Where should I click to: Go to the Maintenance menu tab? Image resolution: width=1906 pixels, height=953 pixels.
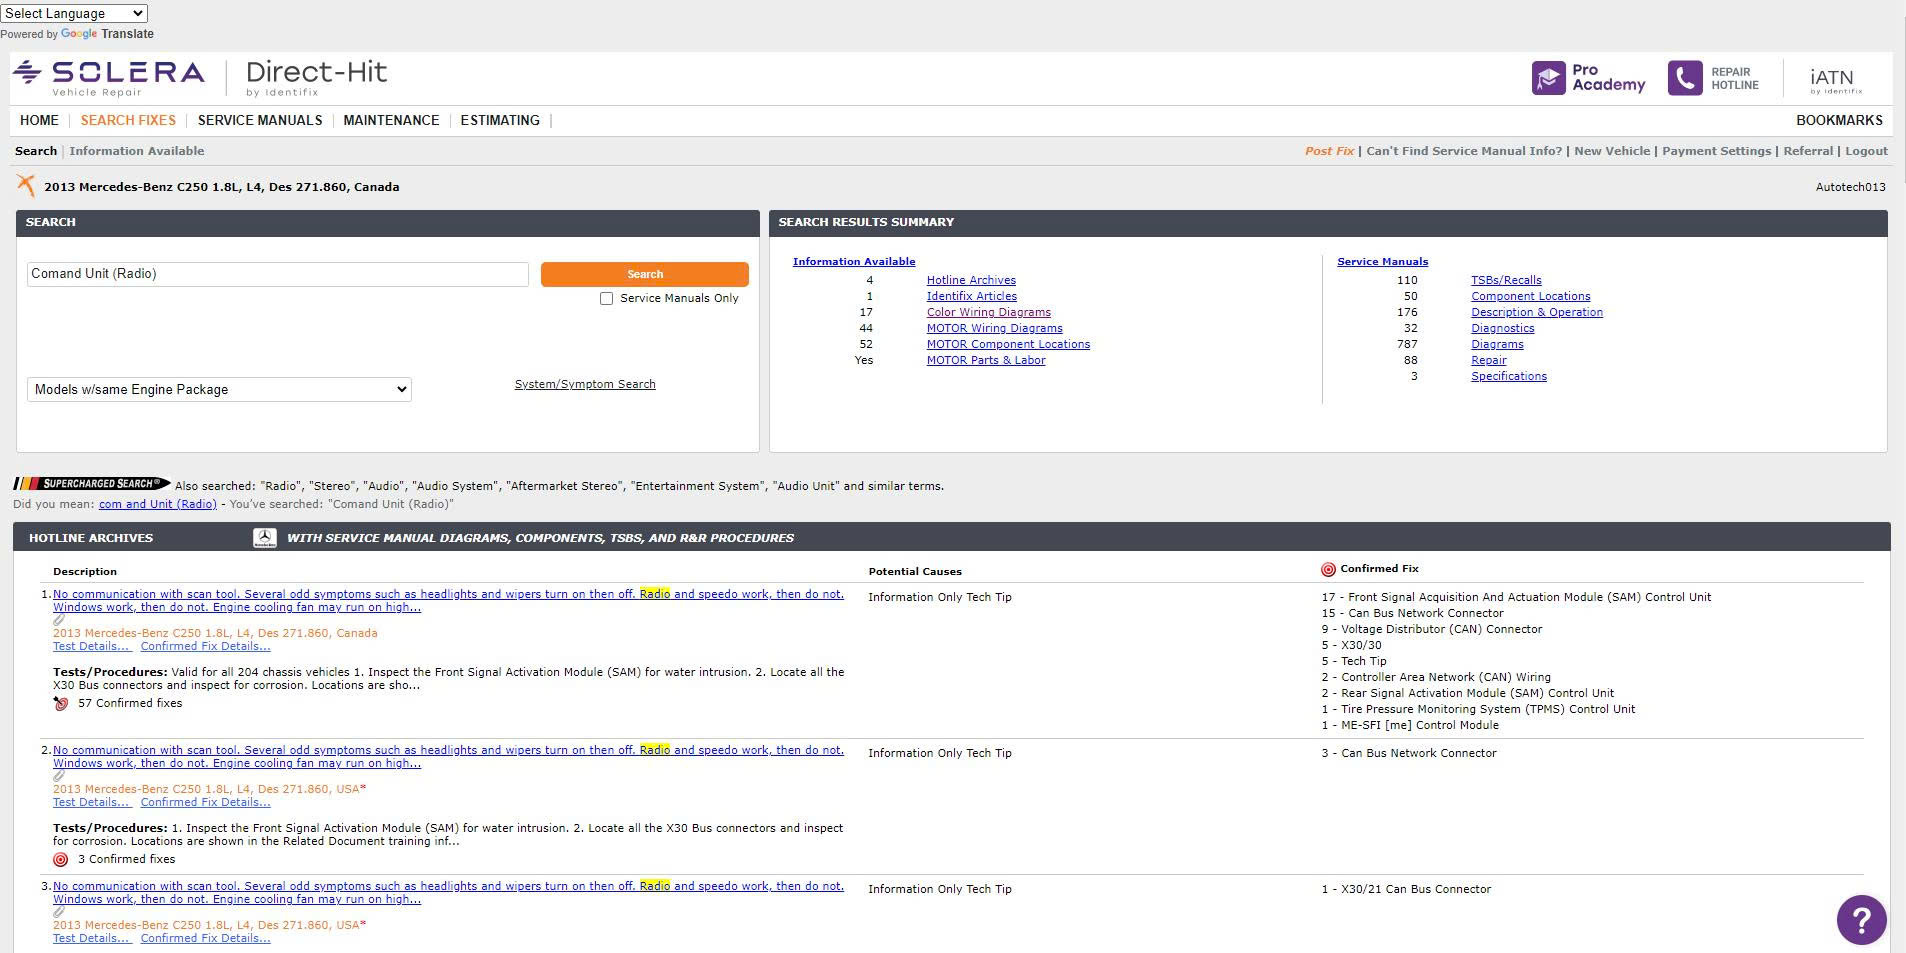click(391, 120)
